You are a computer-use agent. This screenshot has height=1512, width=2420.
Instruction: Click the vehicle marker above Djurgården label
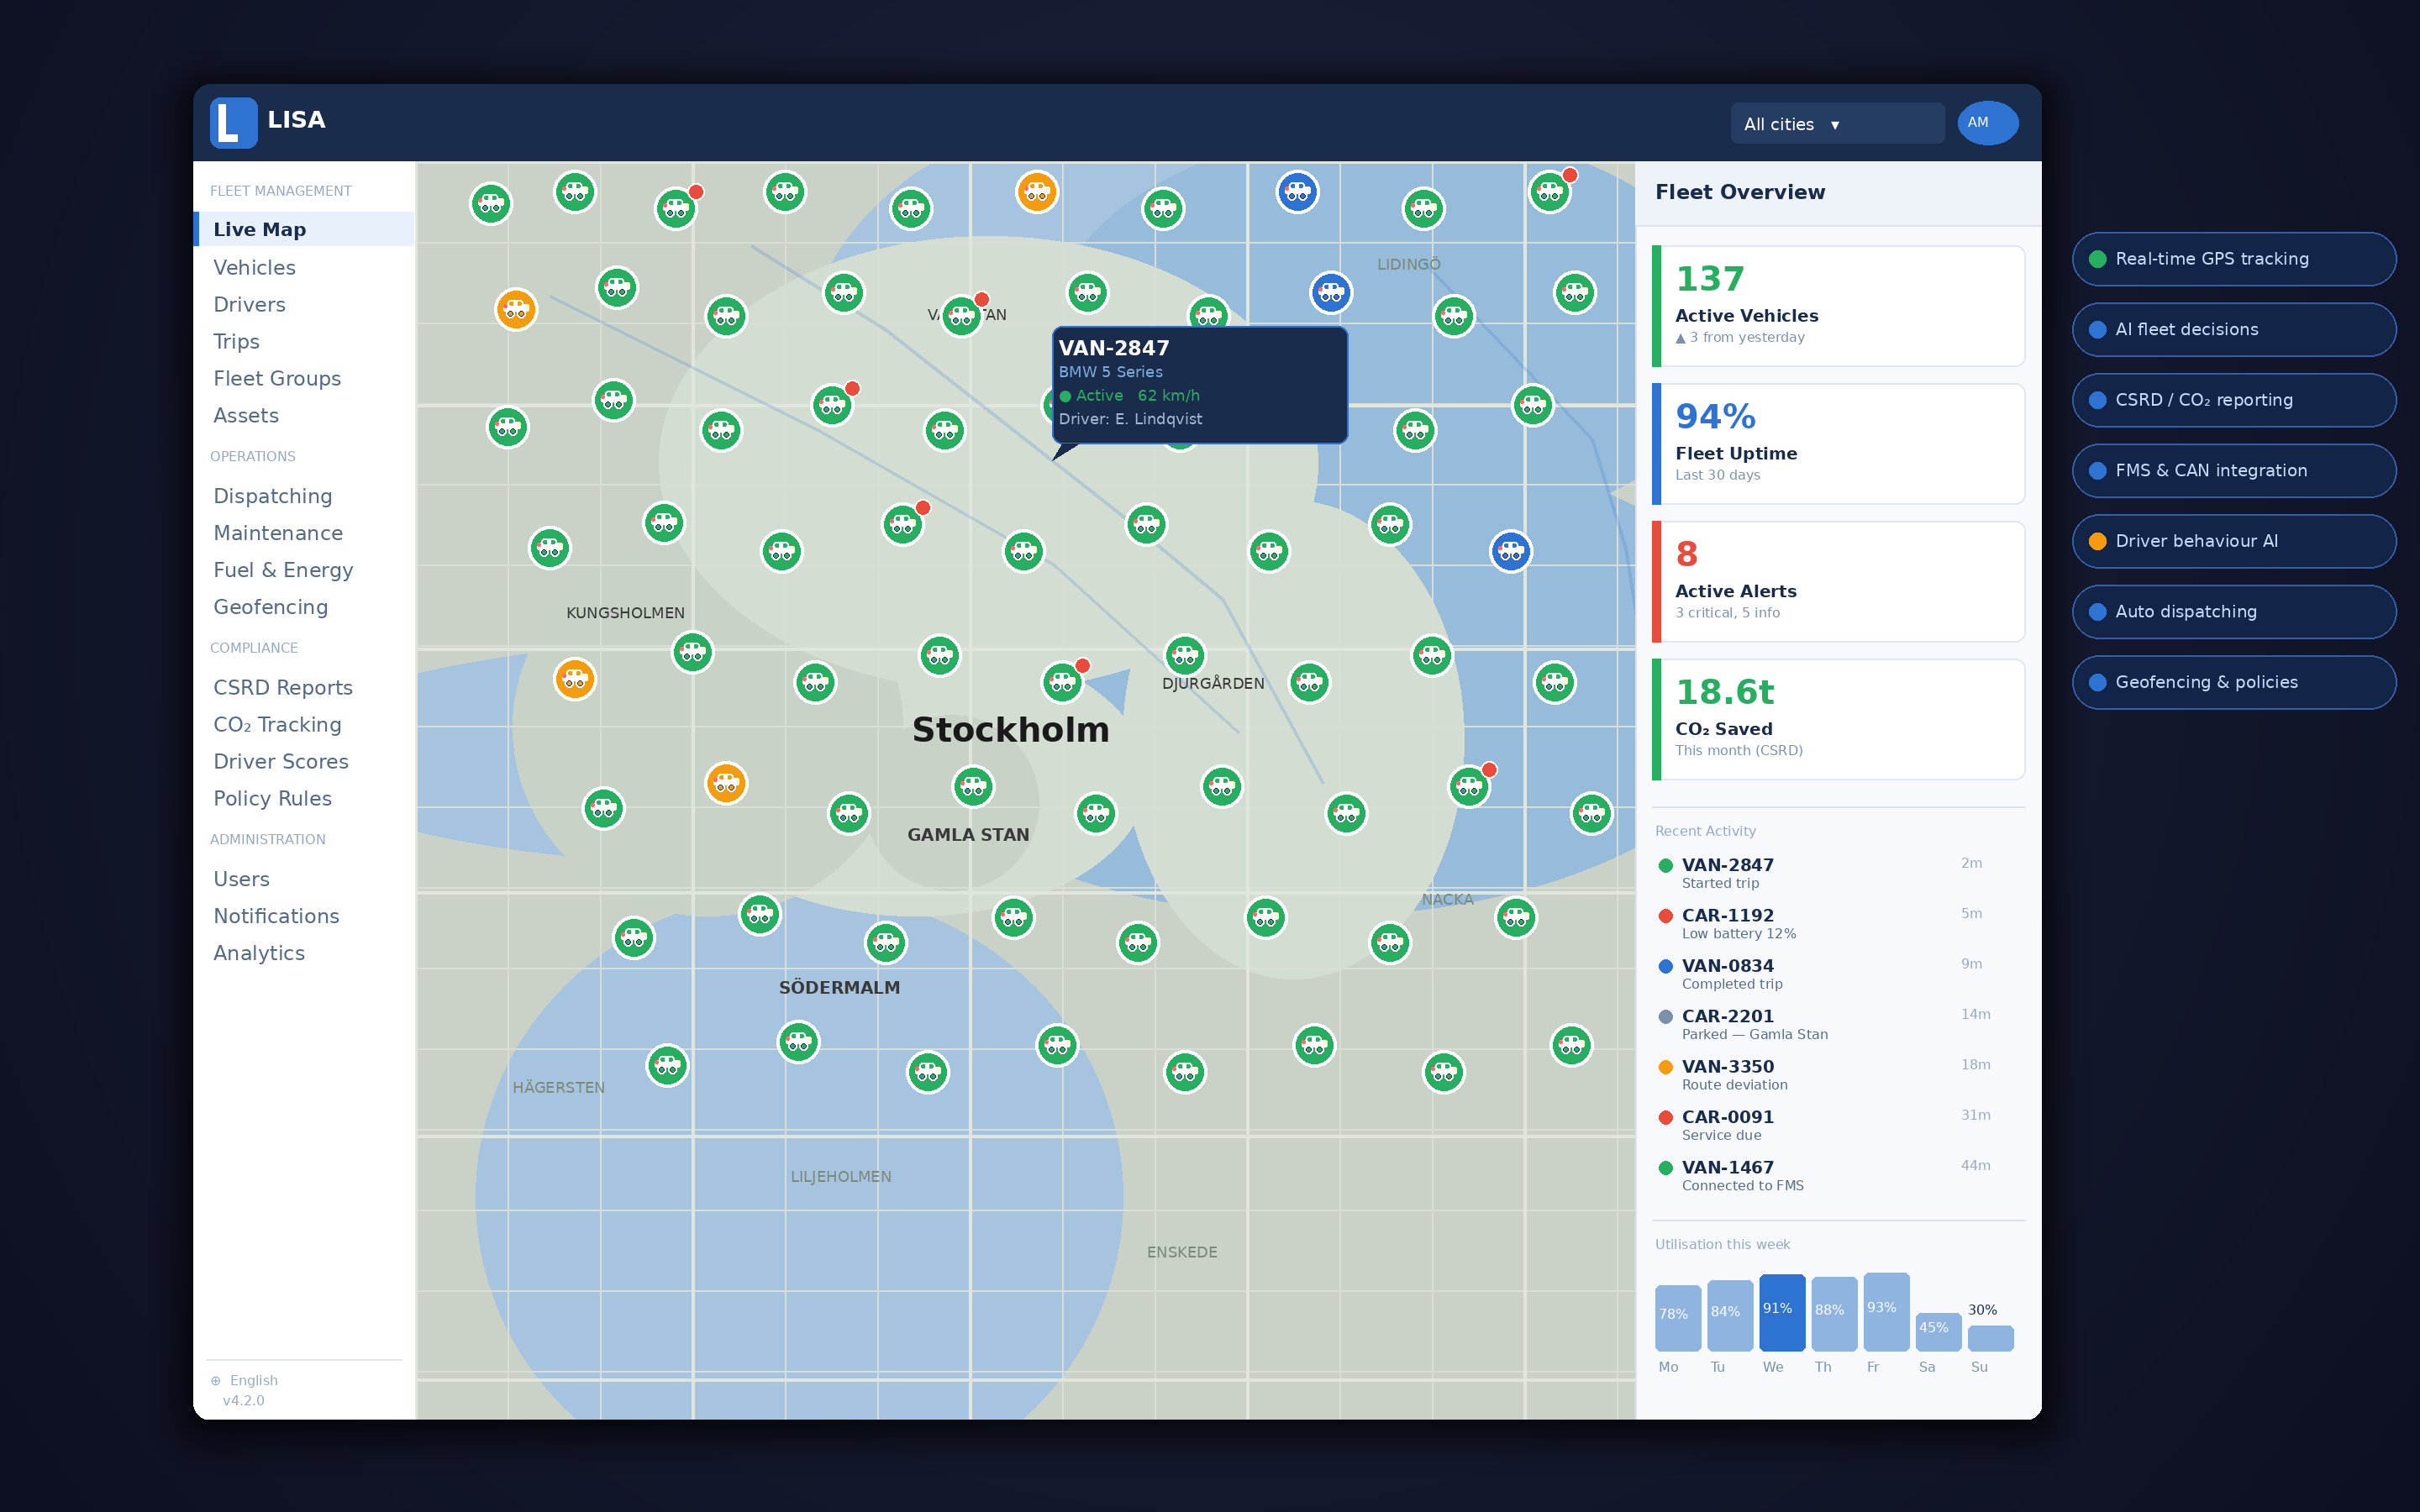click(x=1185, y=655)
